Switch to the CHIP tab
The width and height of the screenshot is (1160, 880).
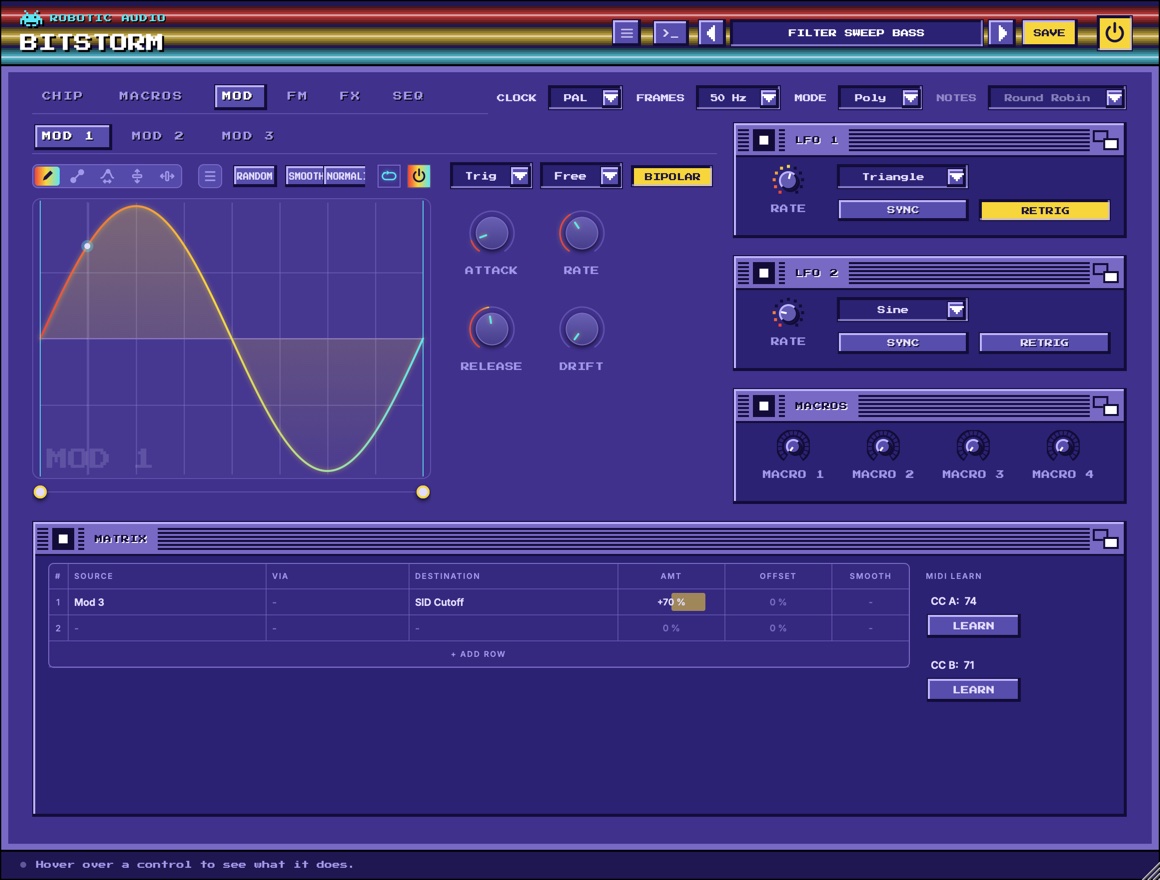click(62, 96)
